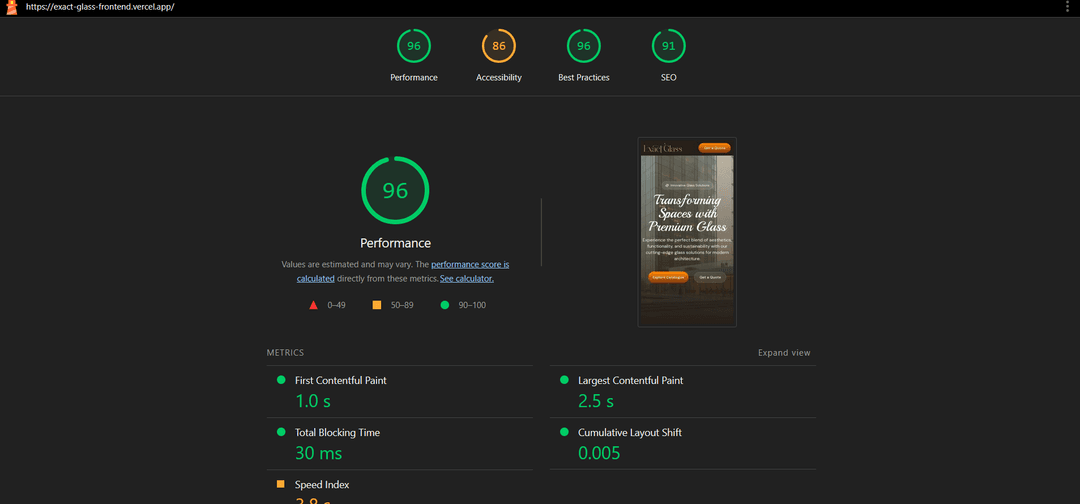Screen dimensions: 1080x504
Task: Expand the First Contentful Paint metric
Action: [x=340, y=381]
